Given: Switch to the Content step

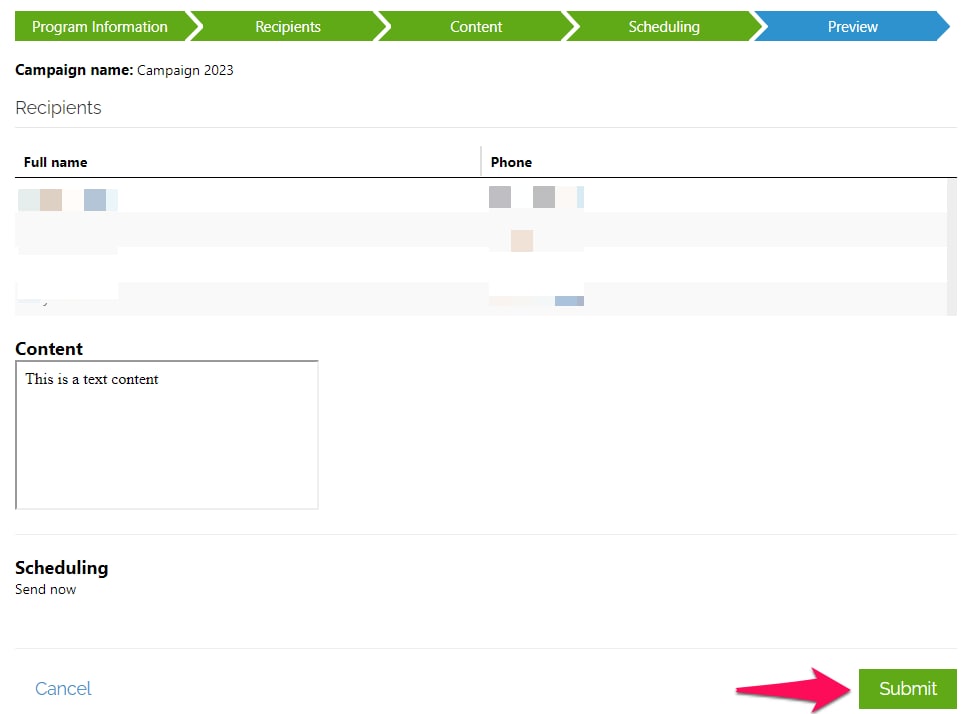Looking at the screenshot, I should pos(476,26).
